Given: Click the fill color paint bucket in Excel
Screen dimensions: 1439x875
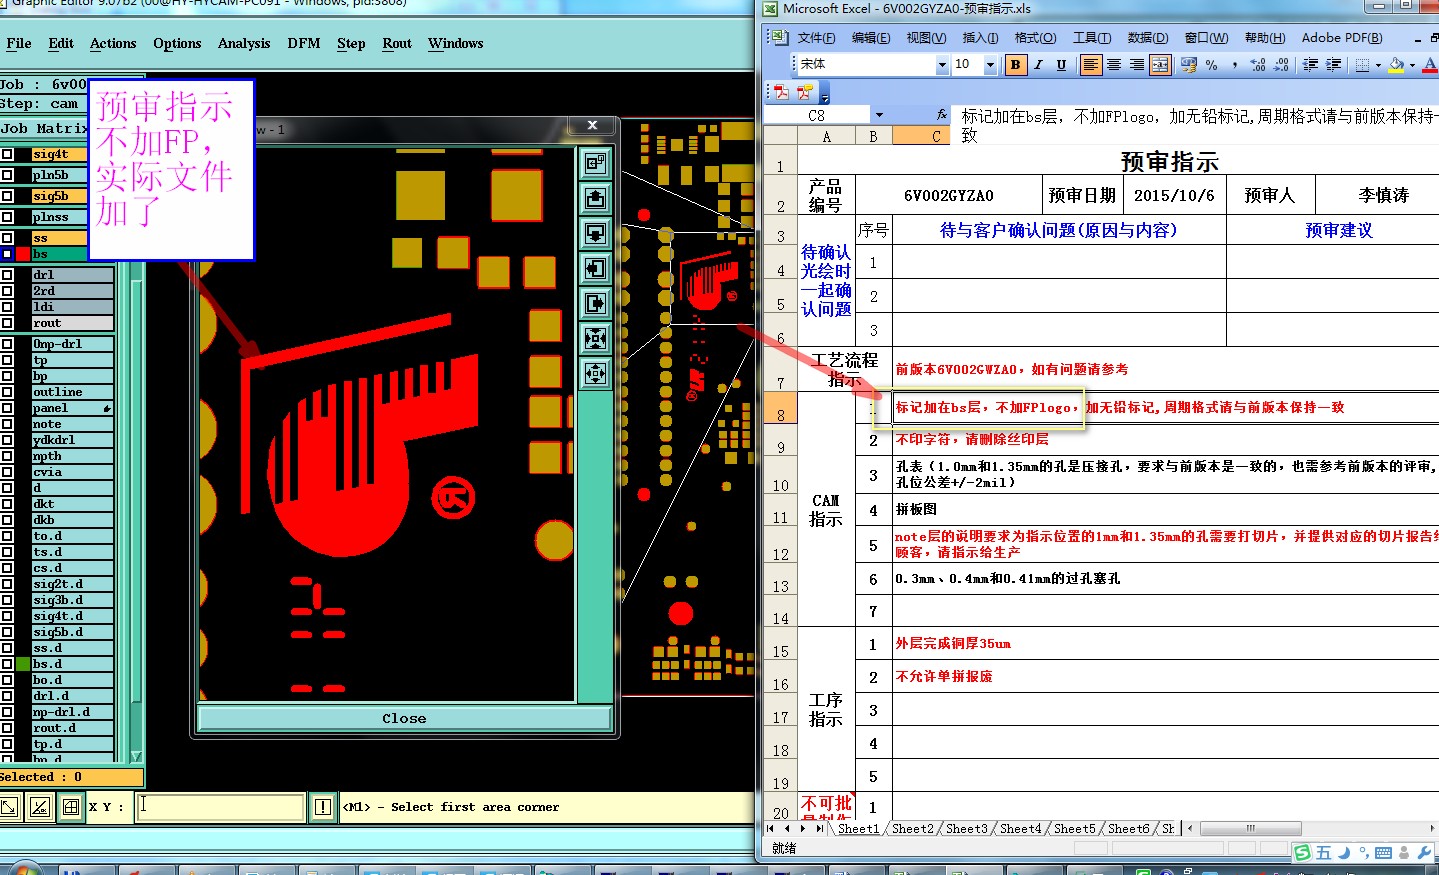Looking at the screenshot, I should pos(1396,65).
